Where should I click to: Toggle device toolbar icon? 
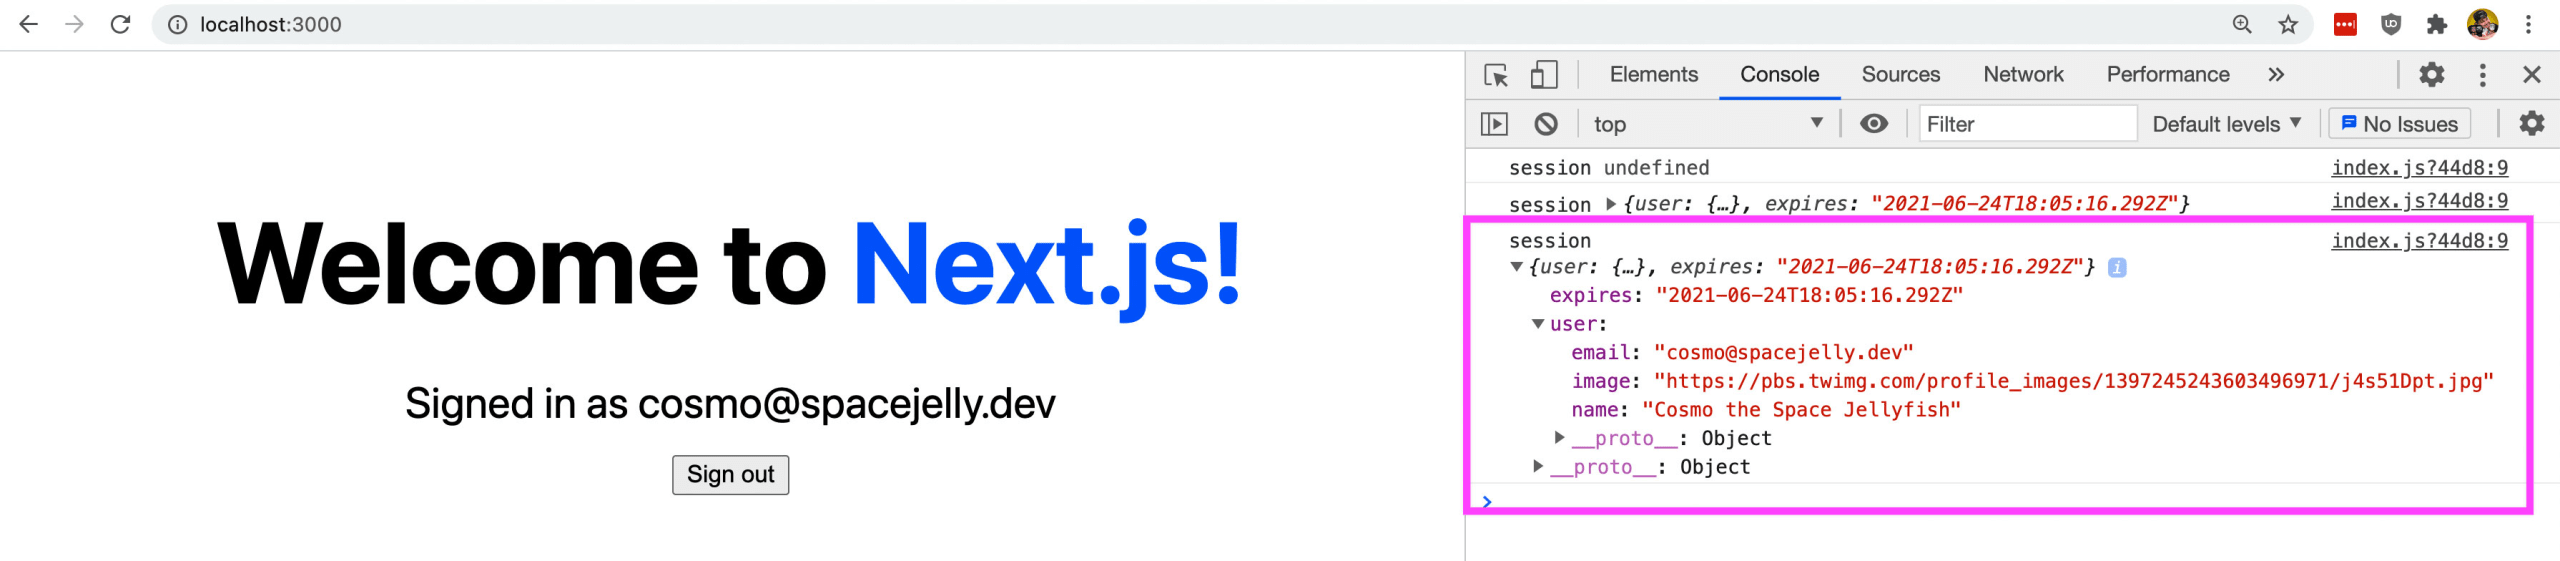coord(1544,75)
